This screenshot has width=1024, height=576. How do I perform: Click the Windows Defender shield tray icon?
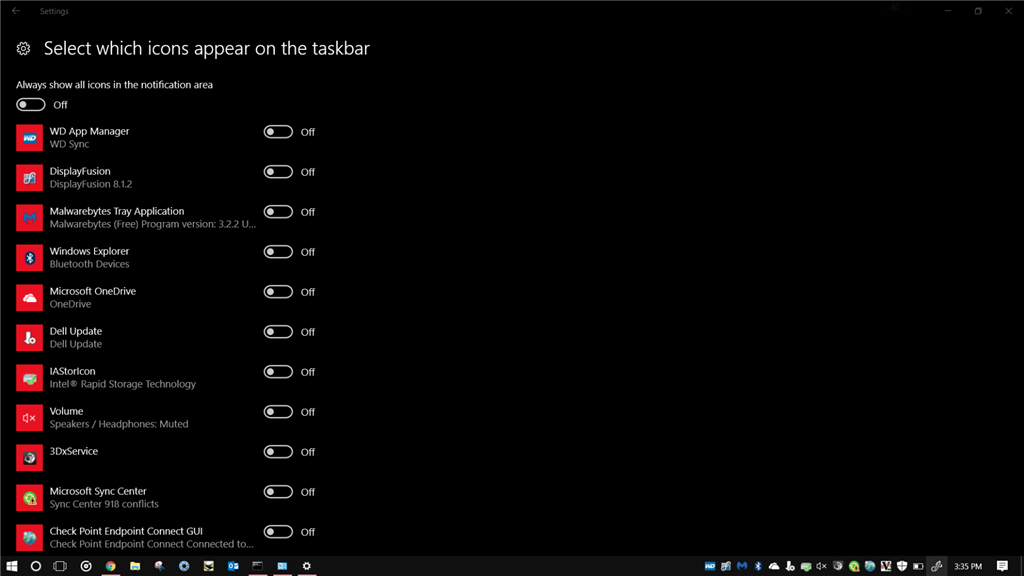point(902,566)
